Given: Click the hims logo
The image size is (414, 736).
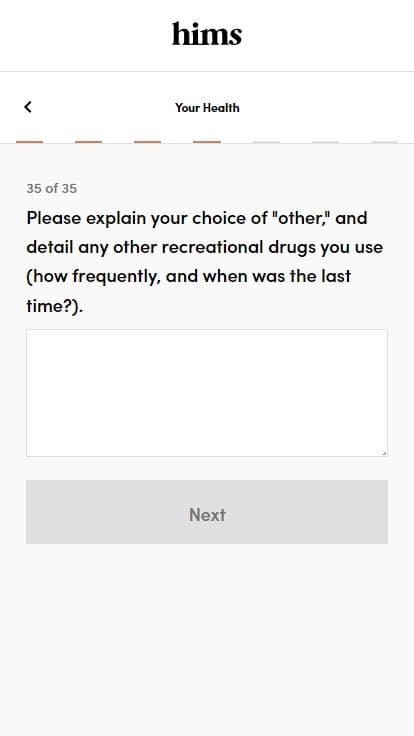Looking at the screenshot, I should 207,34.
